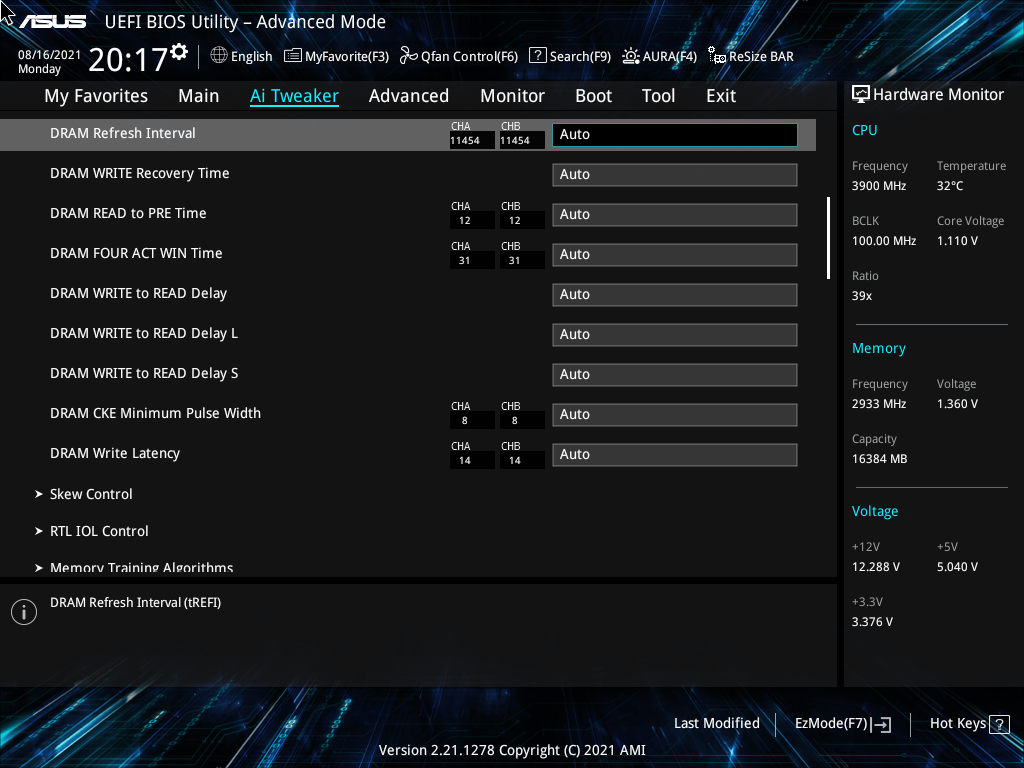This screenshot has width=1024, height=768.
Task: Click the ReSize BAR icon
Action: tap(717, 56)
